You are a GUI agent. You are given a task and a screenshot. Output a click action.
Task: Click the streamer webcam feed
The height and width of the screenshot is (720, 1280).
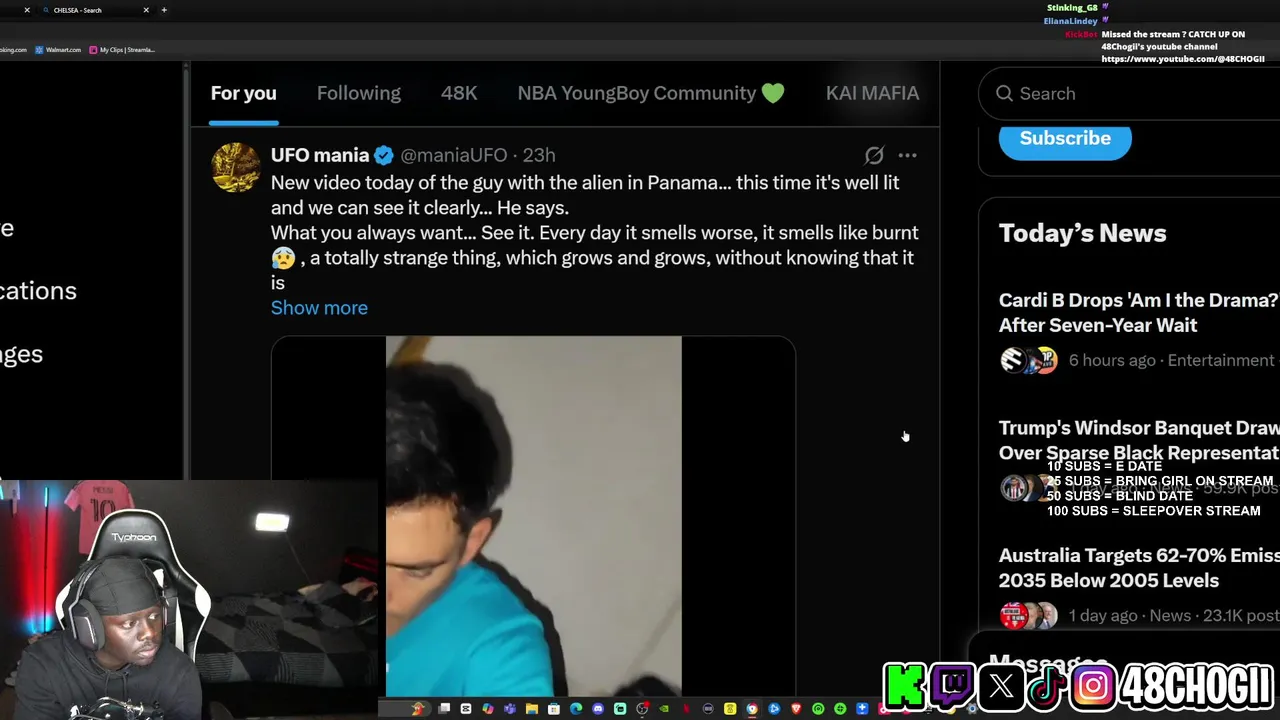pyautogui.click(x=190, y=600)
